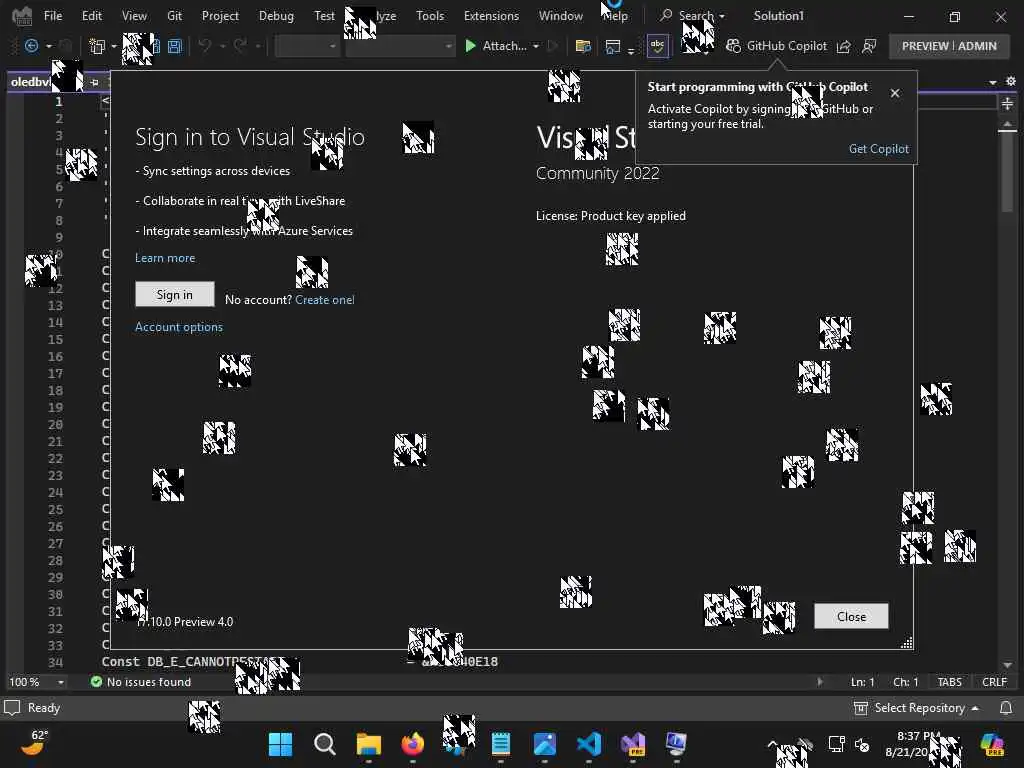Click the Share icon beside GitHub Copilot
This screenshot has height=768, width=1024.
844,46
